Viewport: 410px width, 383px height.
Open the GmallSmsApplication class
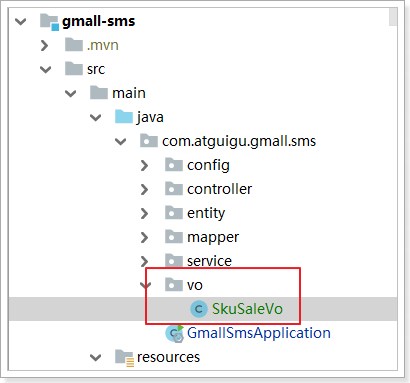coord(259,333)
